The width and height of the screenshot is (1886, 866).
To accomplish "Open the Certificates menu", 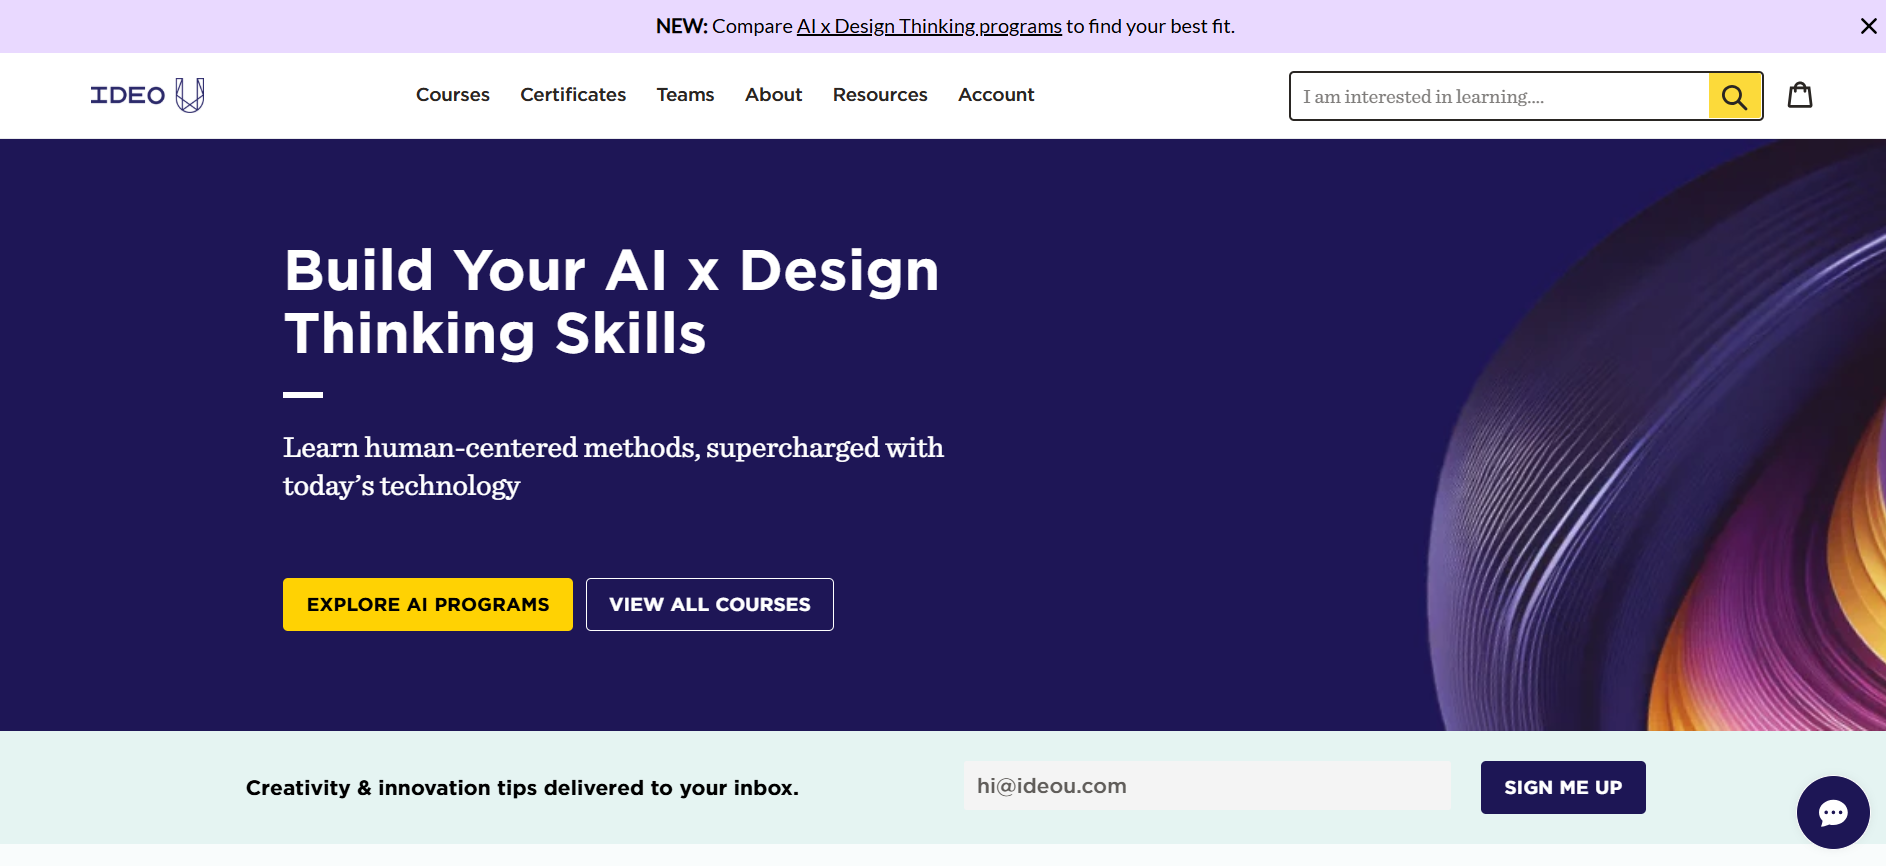I will [x=573, y=95].
